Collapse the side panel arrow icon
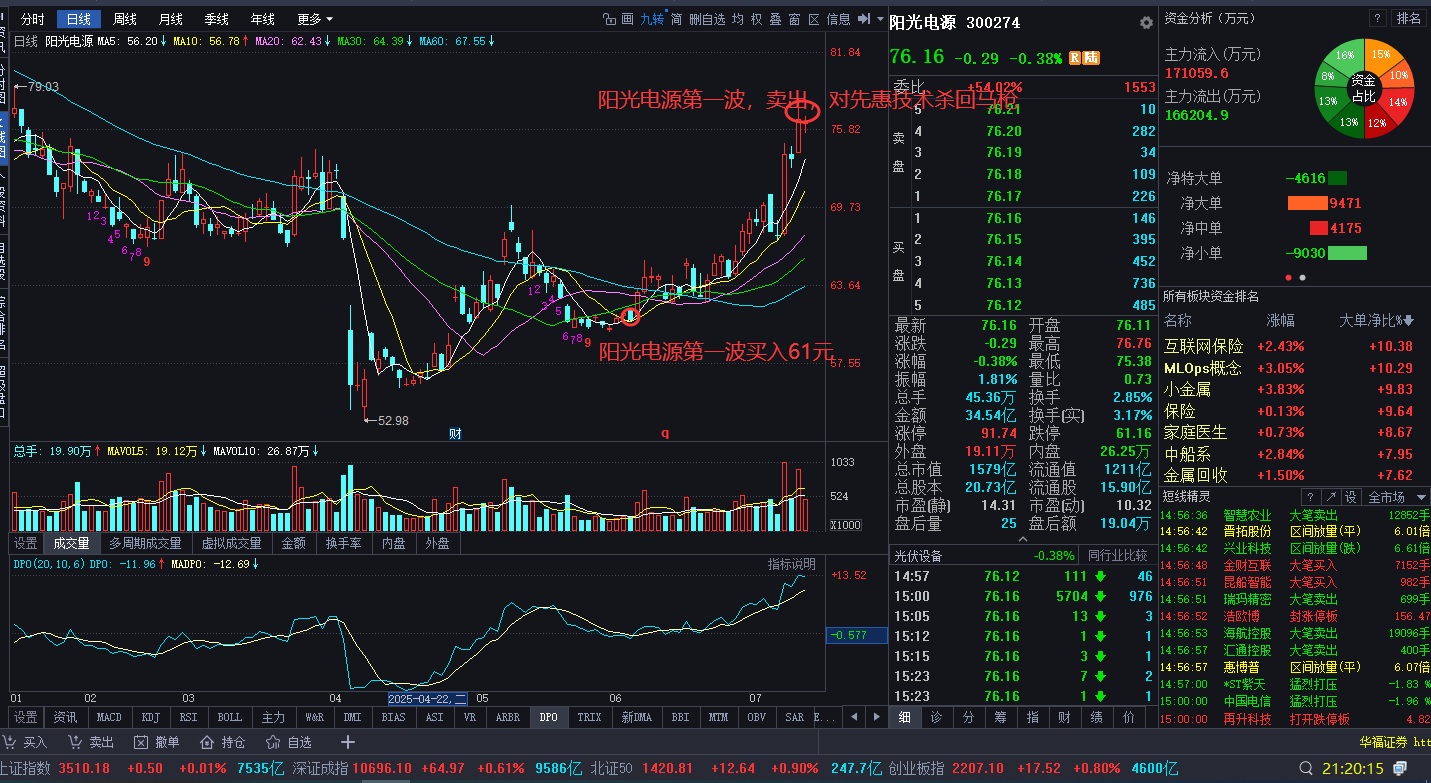Screen dimensions: 1431x783 pos(864,19)
